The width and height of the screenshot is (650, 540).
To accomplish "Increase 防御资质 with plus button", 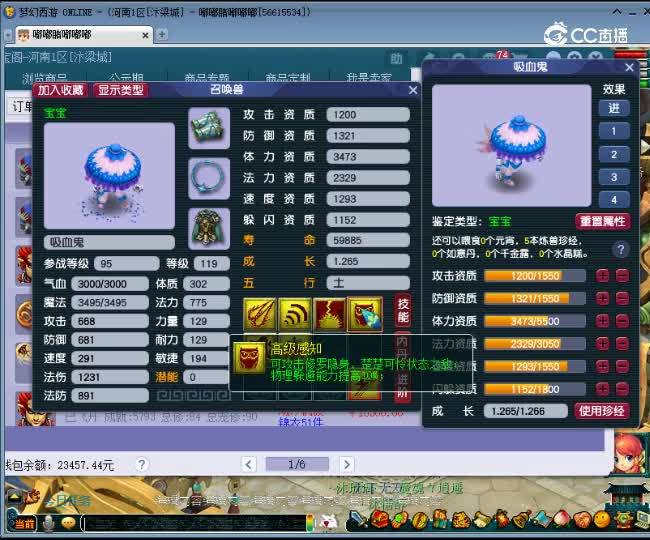I will (x=603, y=298).
